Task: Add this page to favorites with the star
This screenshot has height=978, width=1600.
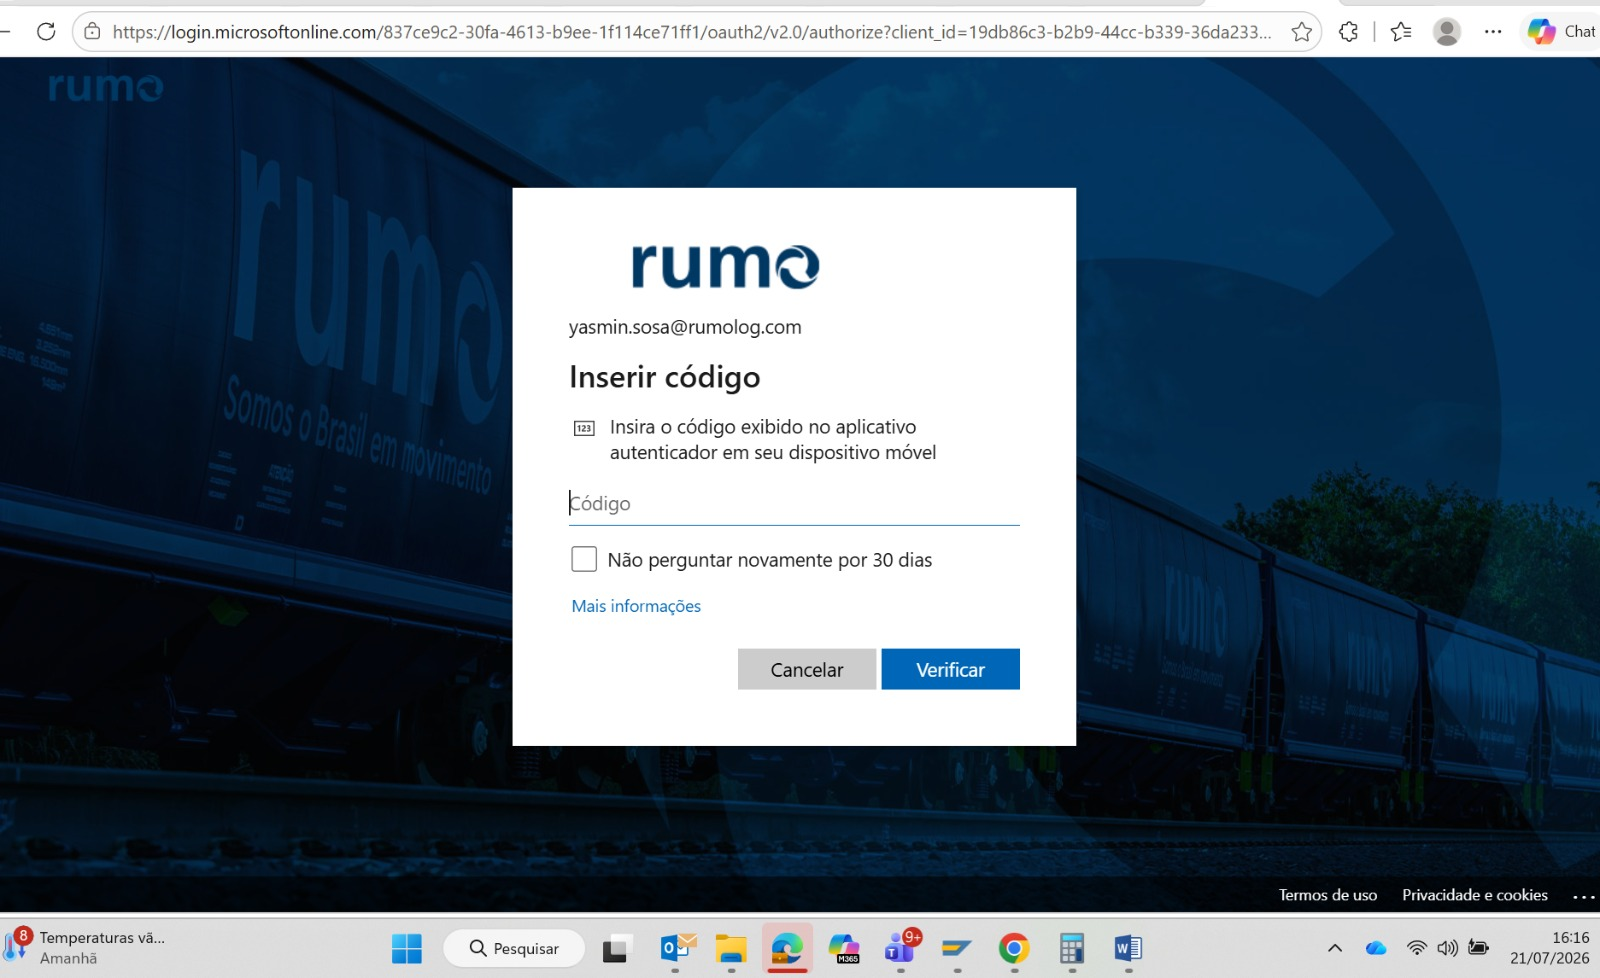Action: point(1301,32)
